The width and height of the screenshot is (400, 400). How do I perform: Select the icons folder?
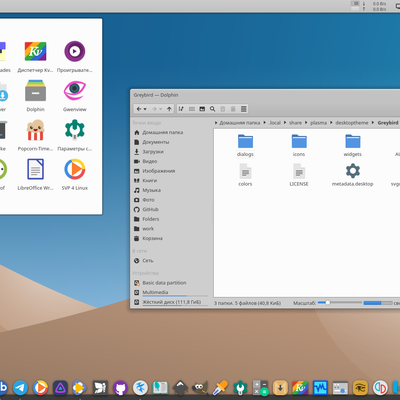click(299, 145)
